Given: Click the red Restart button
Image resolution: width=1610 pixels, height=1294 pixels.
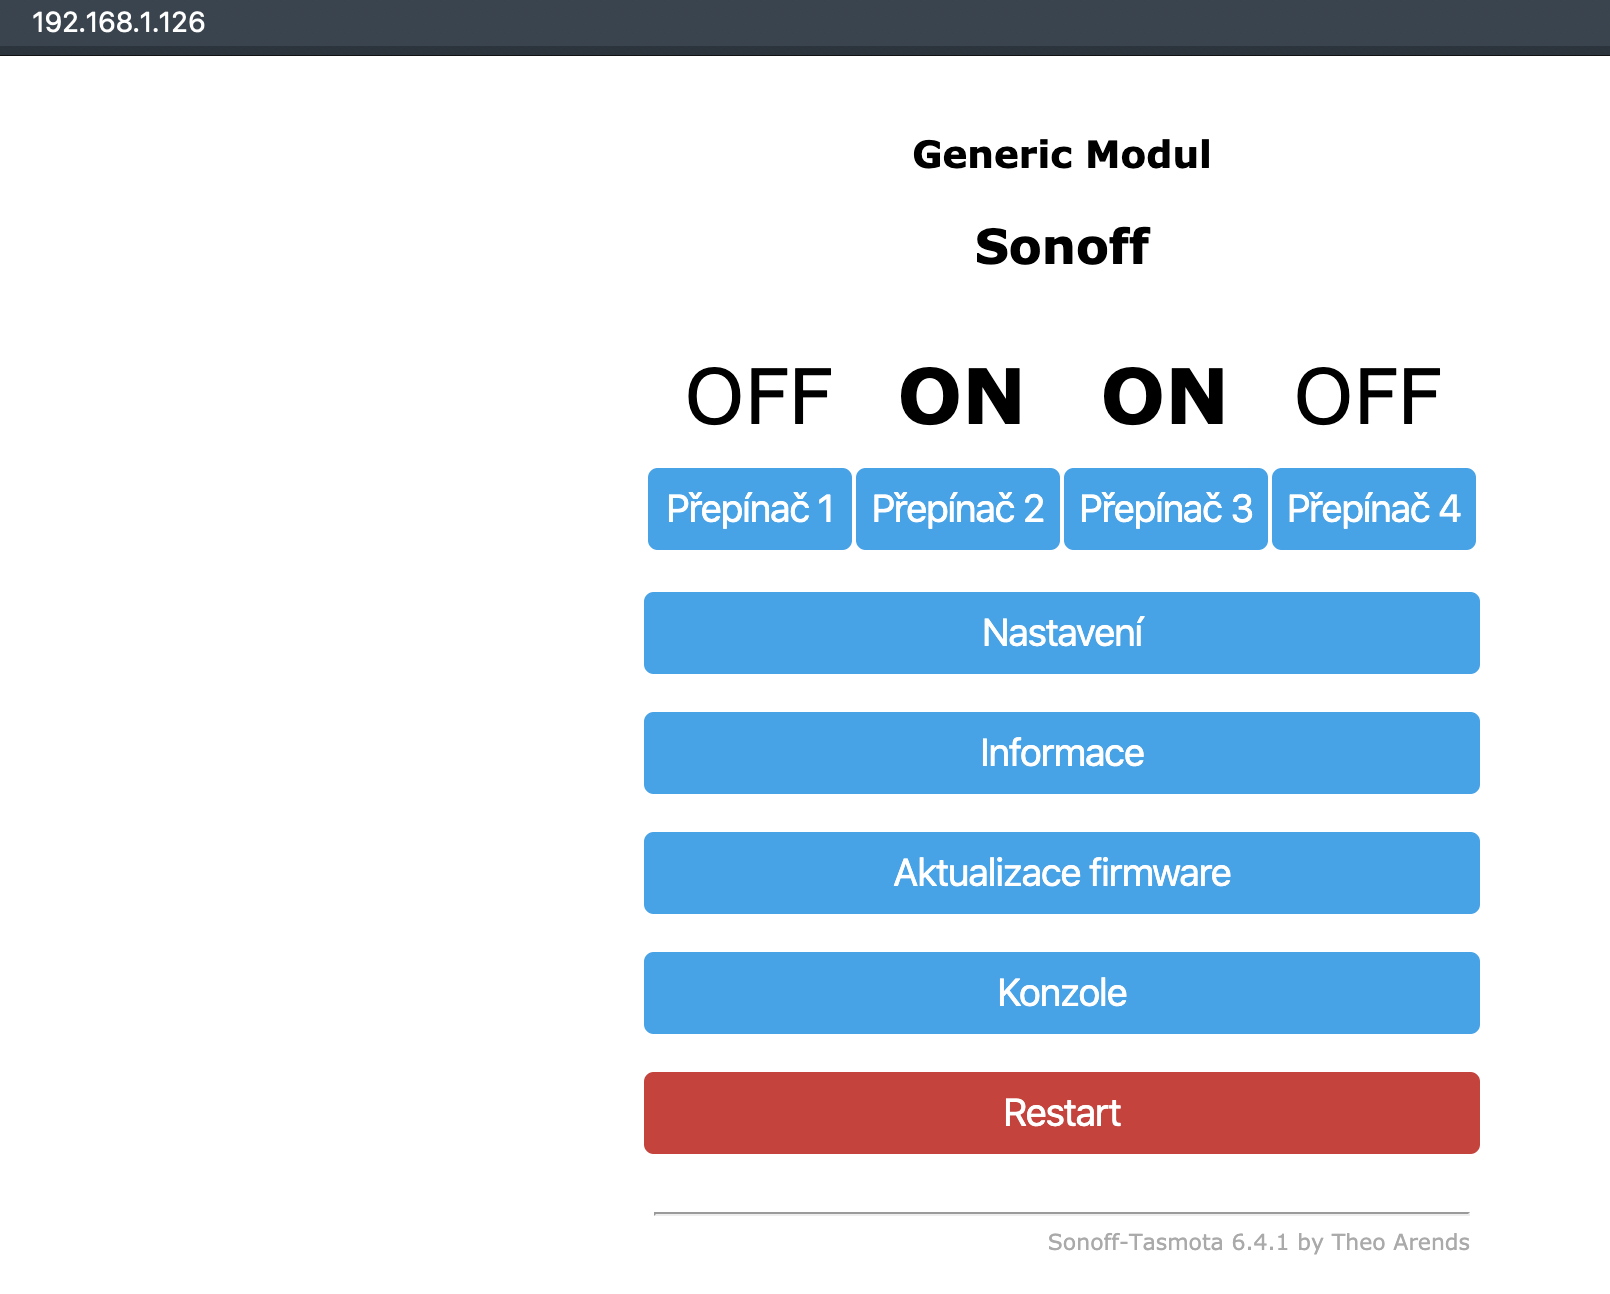Looking at the screenshot, I should point(1061,1113).
